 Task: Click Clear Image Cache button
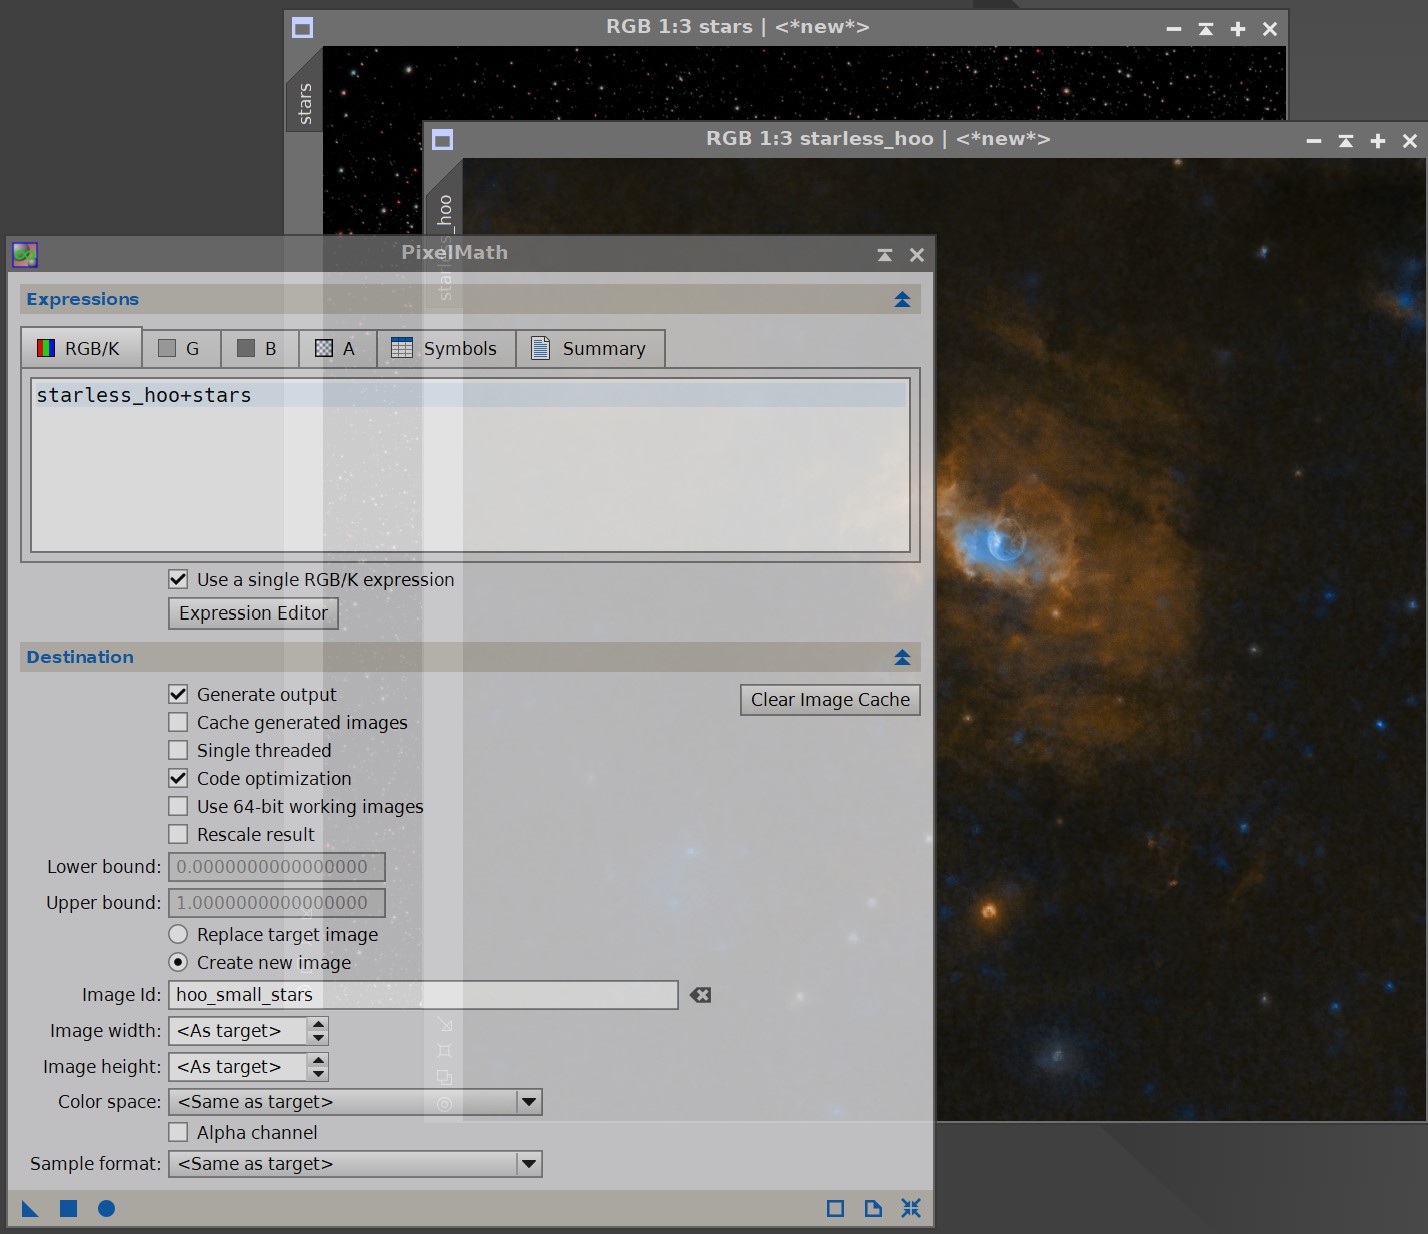[x=830, y=700]
